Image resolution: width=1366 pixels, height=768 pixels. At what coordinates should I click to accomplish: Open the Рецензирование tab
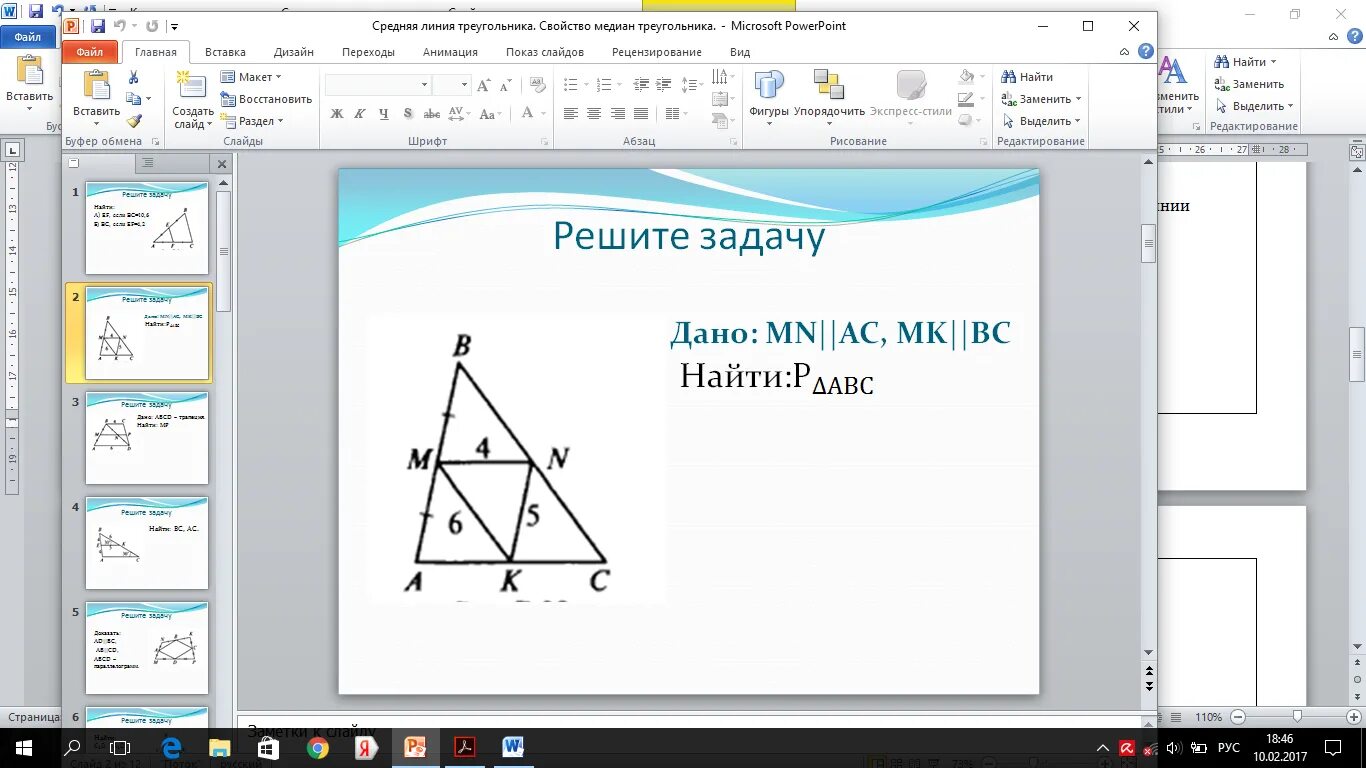[x=657, y=52]
